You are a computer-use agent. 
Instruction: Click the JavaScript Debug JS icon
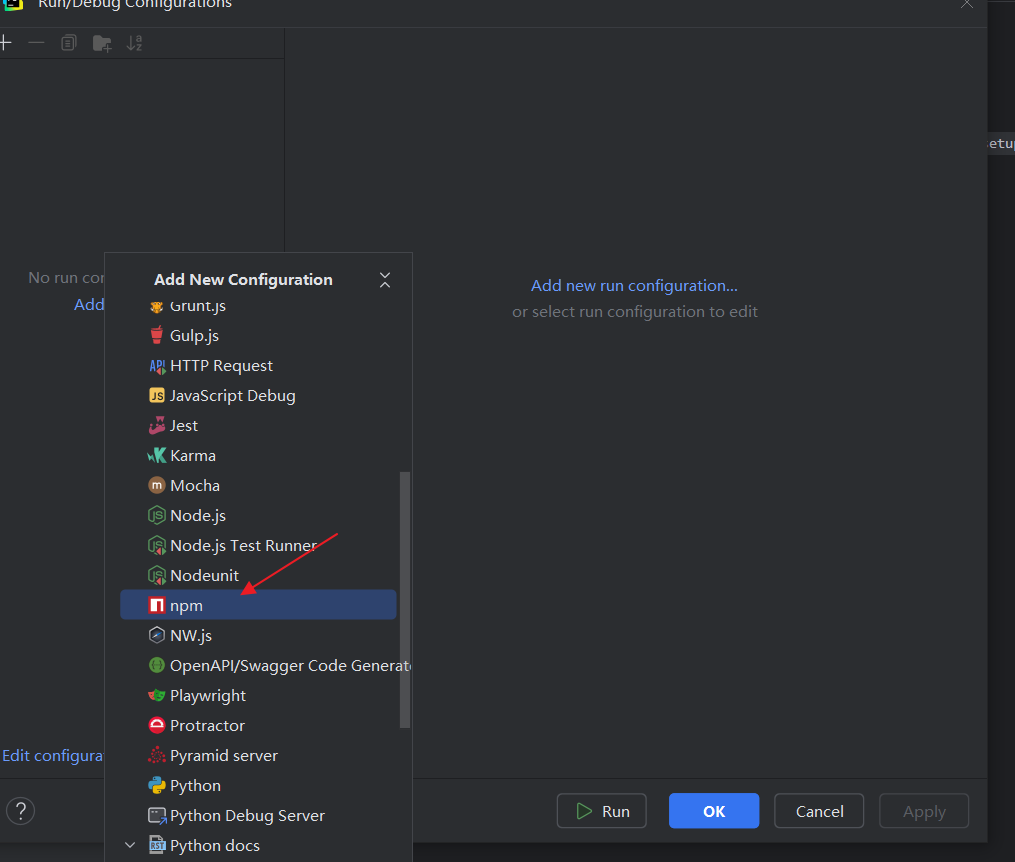157,395
